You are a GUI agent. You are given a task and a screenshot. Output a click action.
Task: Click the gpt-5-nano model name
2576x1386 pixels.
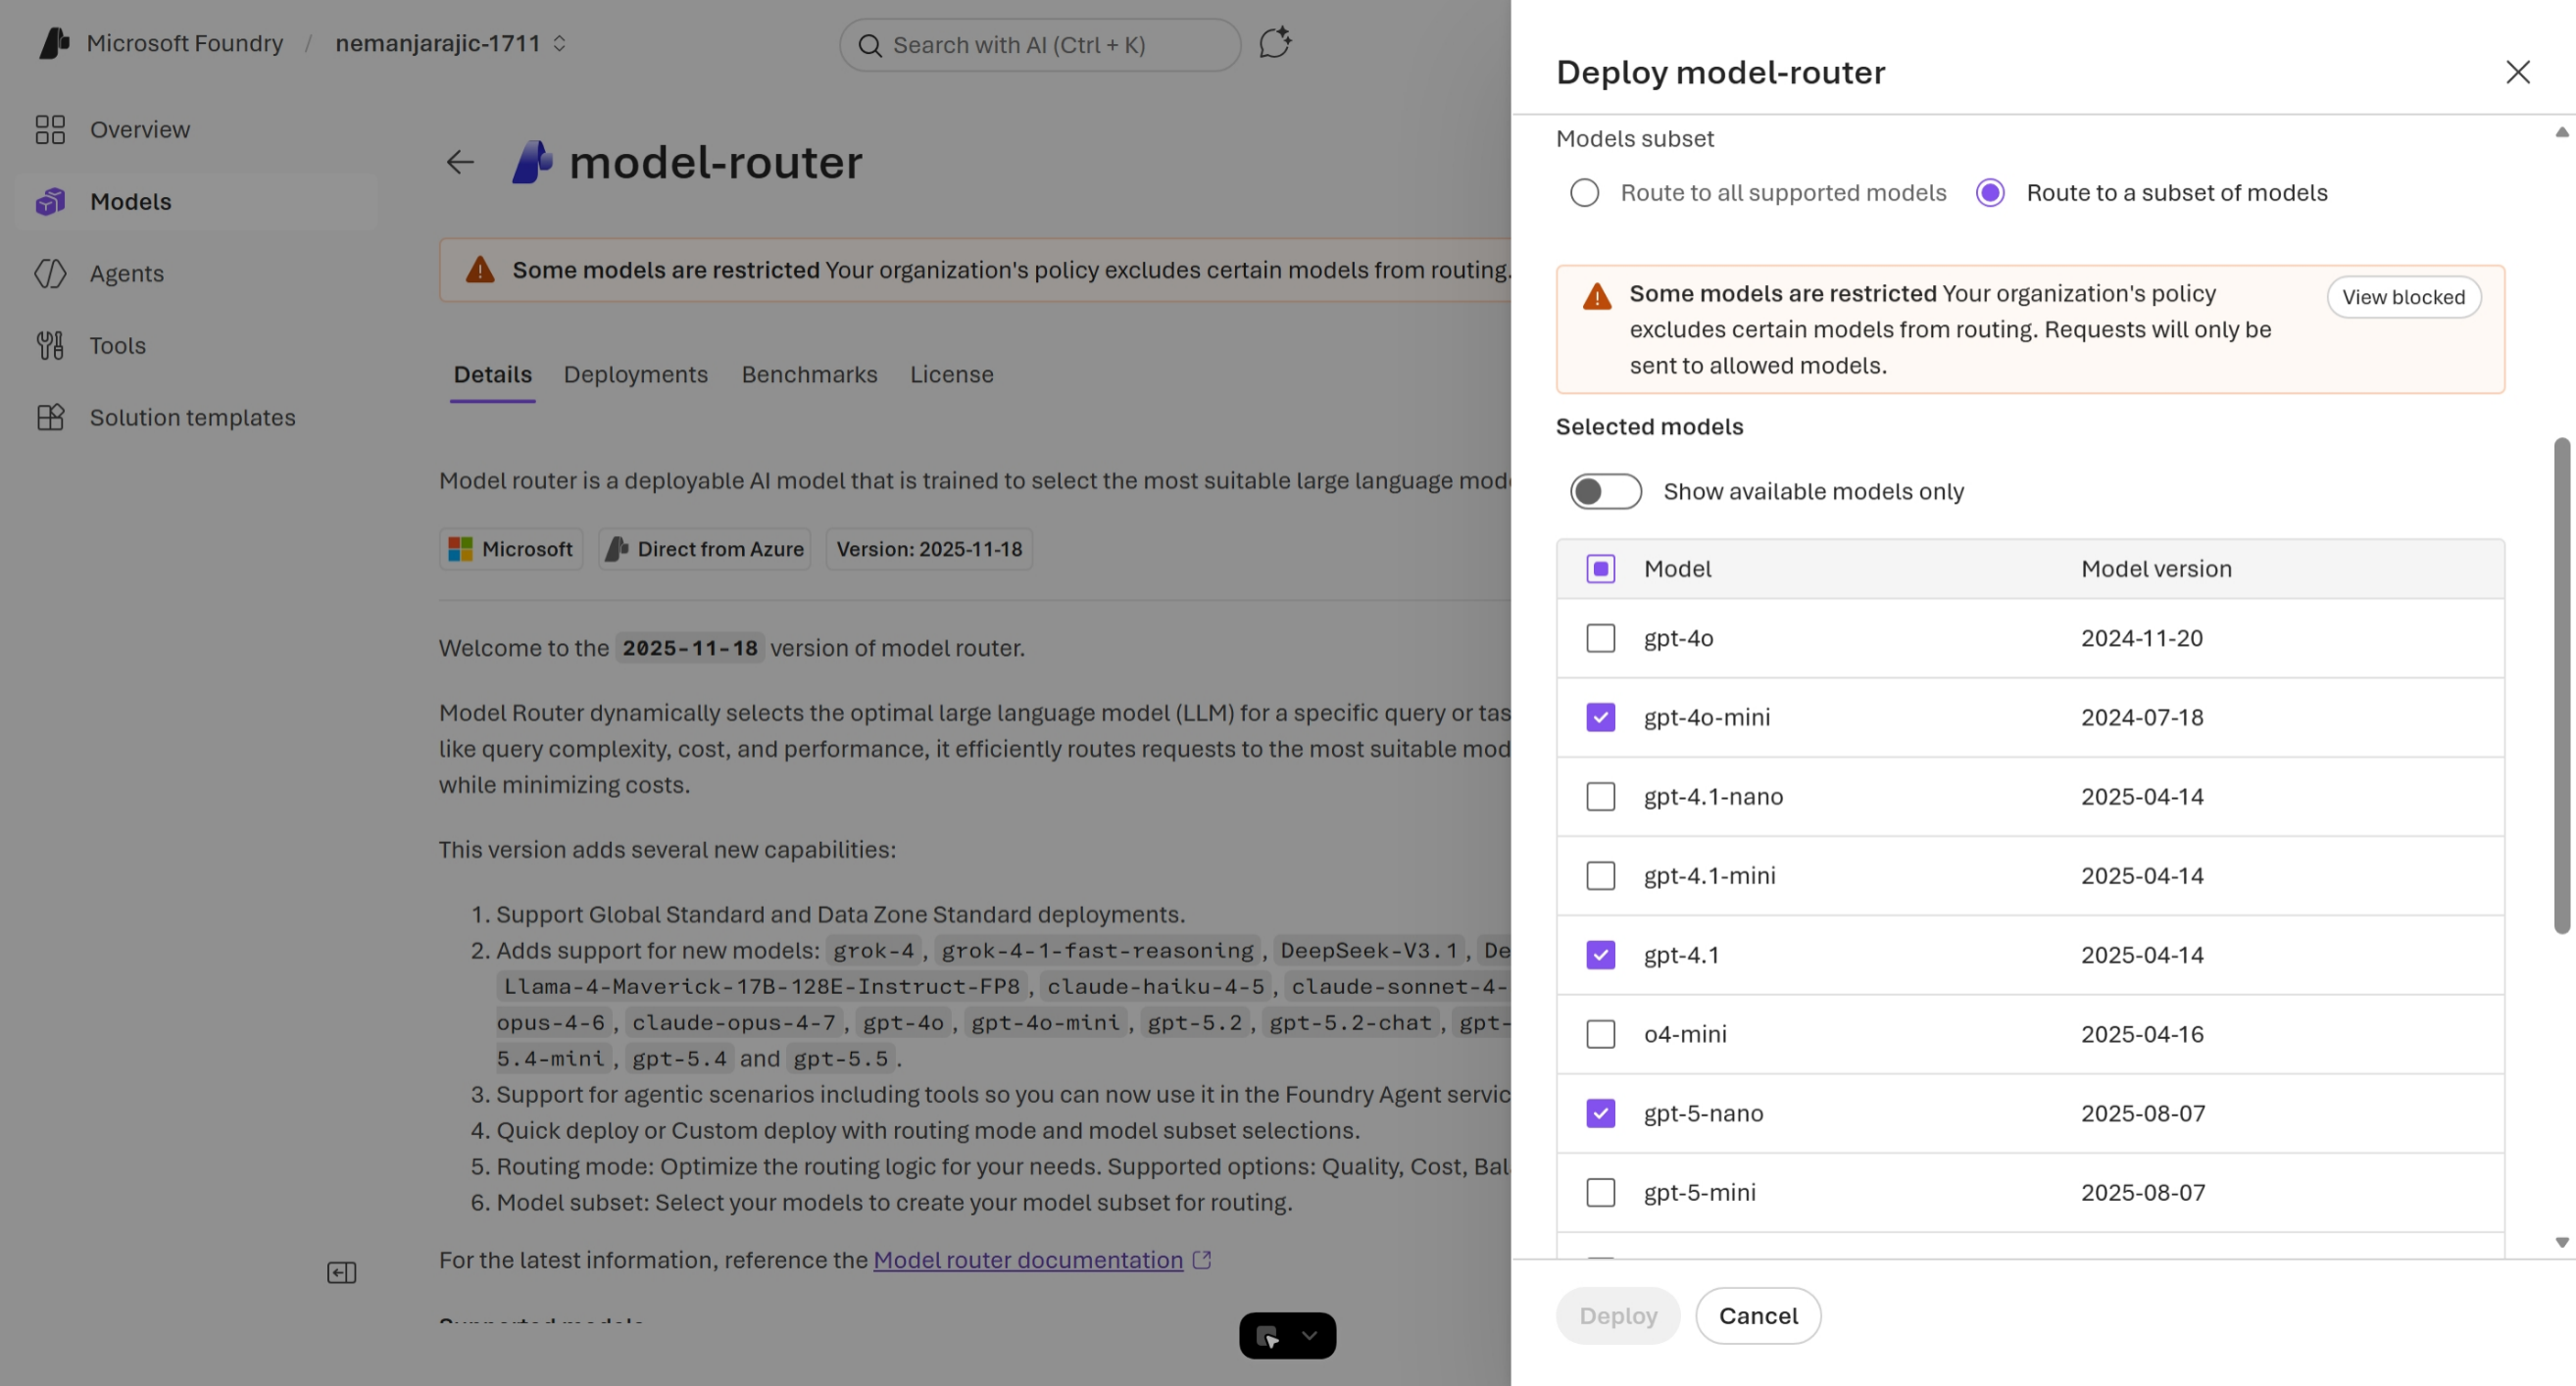click(x=1703, y=1113)
